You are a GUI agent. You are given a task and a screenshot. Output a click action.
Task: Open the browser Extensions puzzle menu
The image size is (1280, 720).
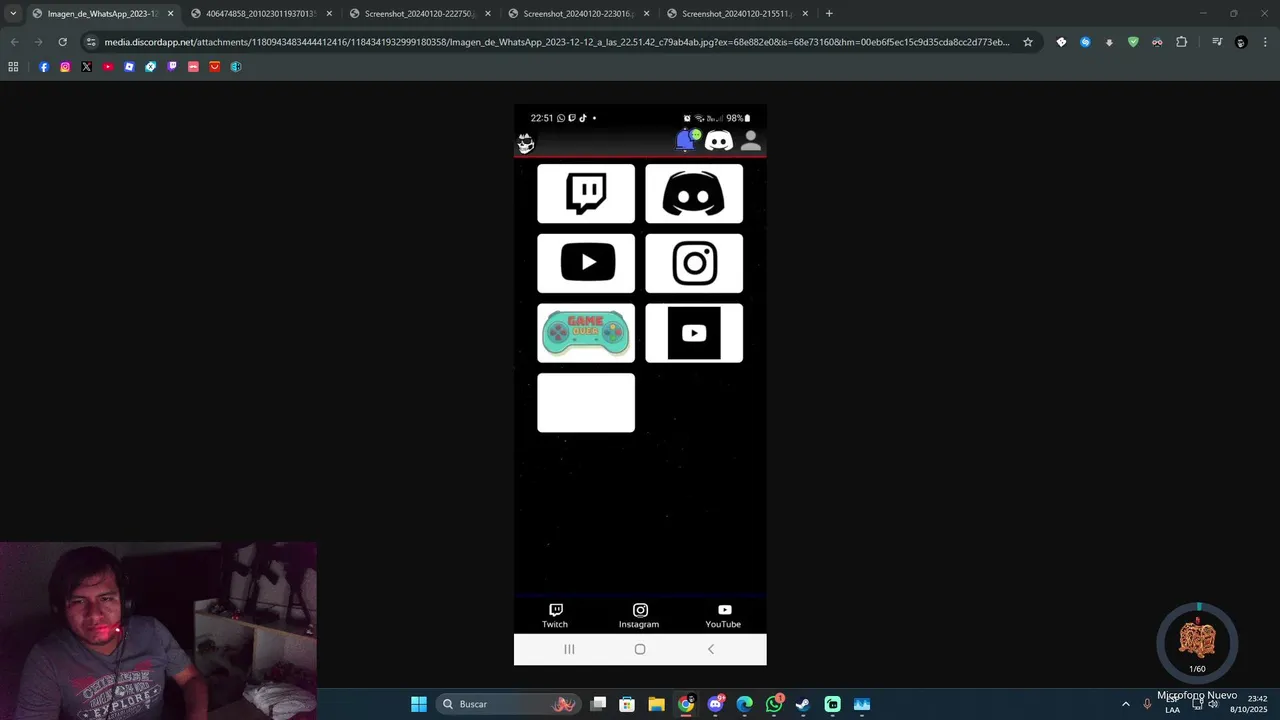[1181, 42]
